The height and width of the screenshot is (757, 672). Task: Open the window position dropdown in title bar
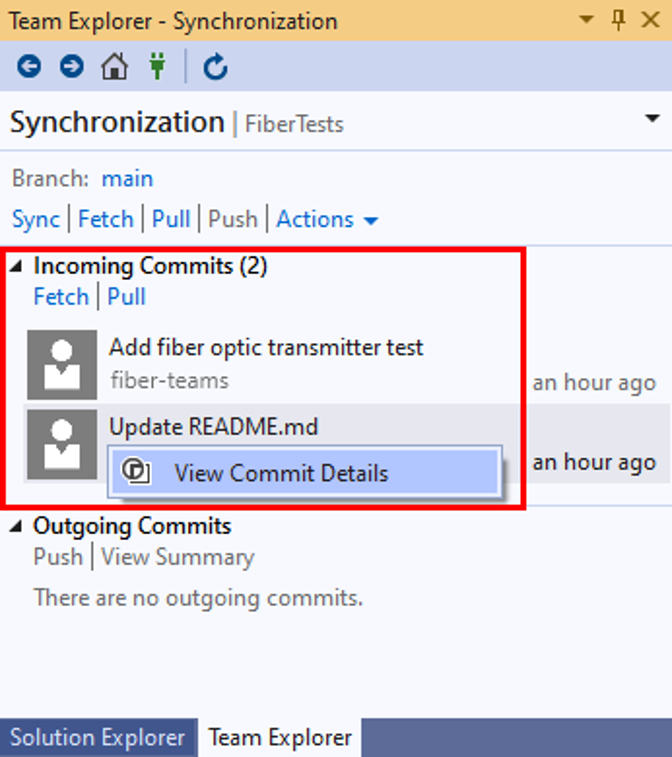586,19
